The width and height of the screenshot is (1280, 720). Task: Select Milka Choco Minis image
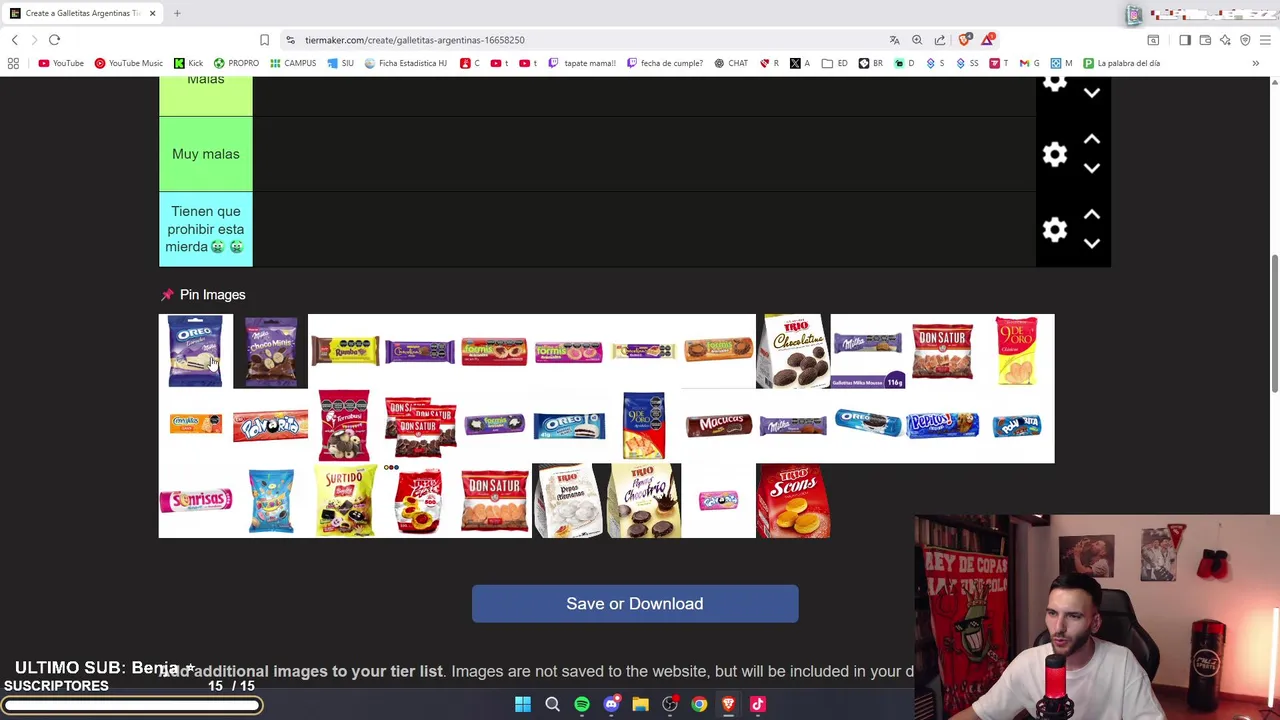(270, 351)
